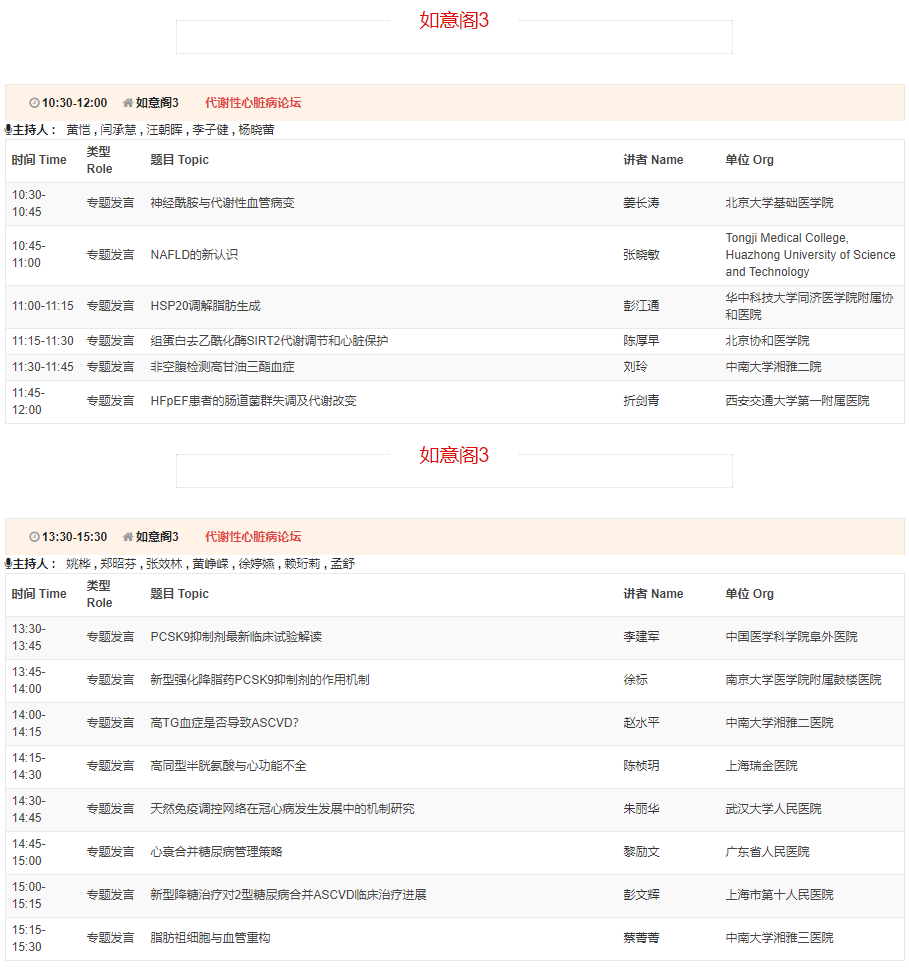Select the topic 心衰合并糖尿病管理策略
The image size is (909, 970).
[x=216, y=852]
